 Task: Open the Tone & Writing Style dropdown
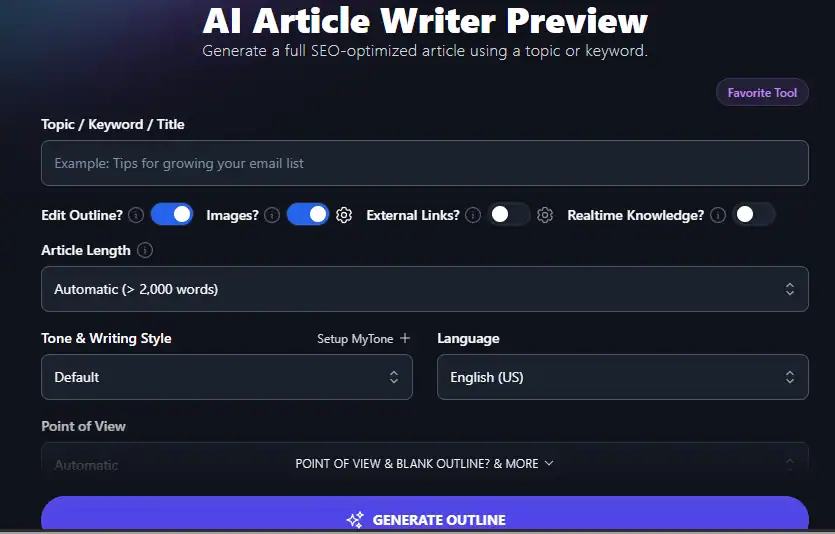pyautogui.click(x=227, y=377)
